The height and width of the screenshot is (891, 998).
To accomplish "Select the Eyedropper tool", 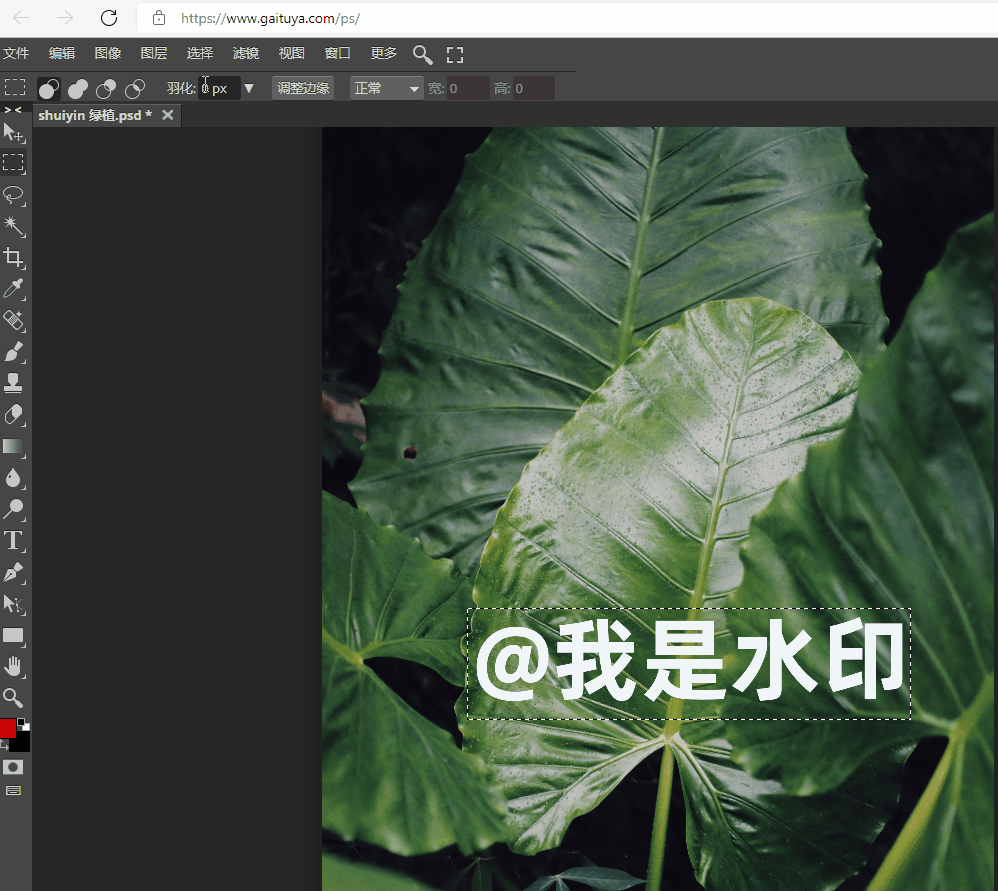I will pos(14,289).
